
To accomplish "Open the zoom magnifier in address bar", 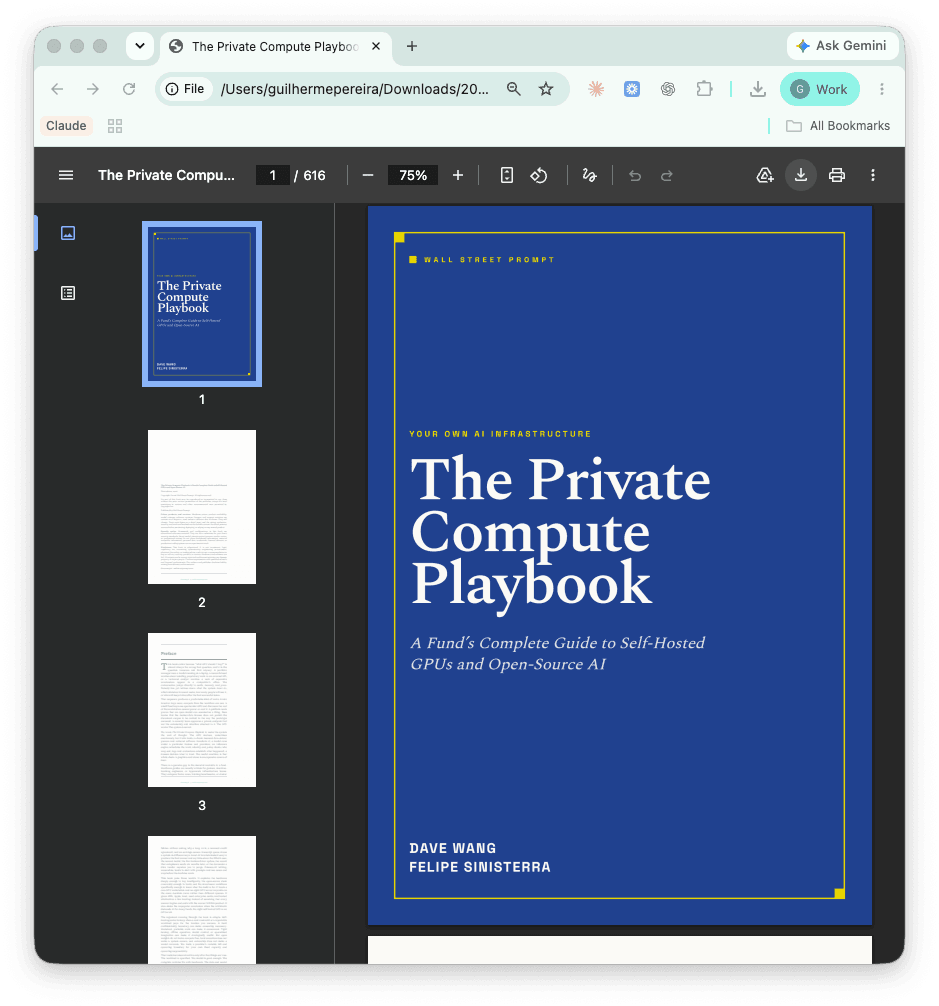I will [514, 89].
